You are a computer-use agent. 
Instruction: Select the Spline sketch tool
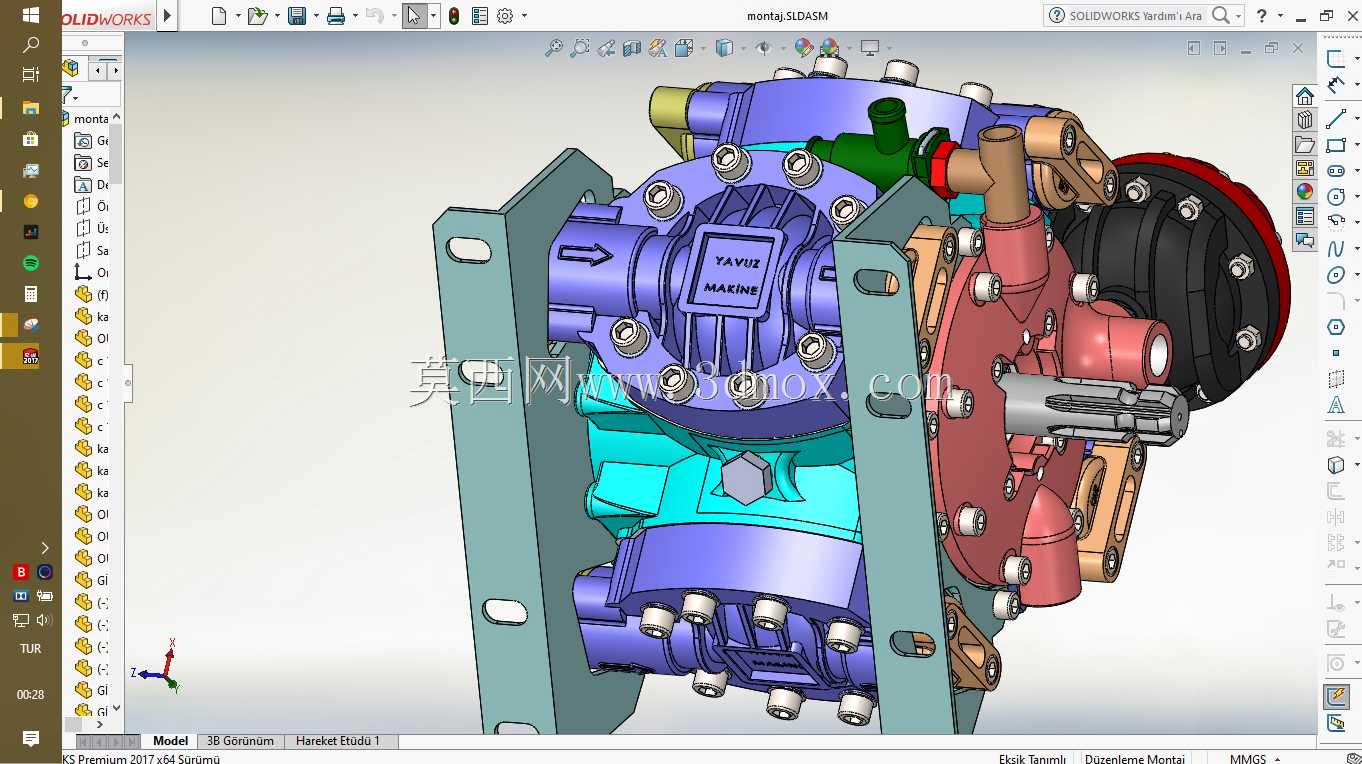click(x=1336, y=249)
